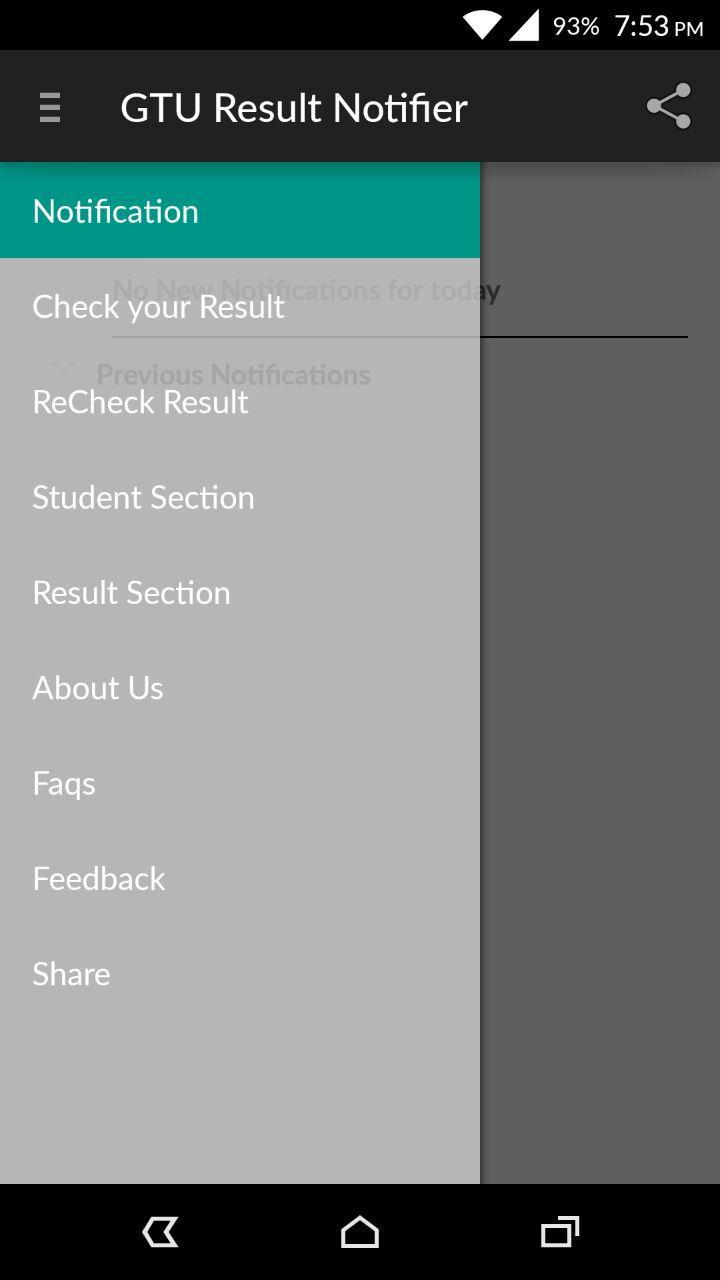
Task: Tap the Wi-Fi status icon
Action: [481, 26]
